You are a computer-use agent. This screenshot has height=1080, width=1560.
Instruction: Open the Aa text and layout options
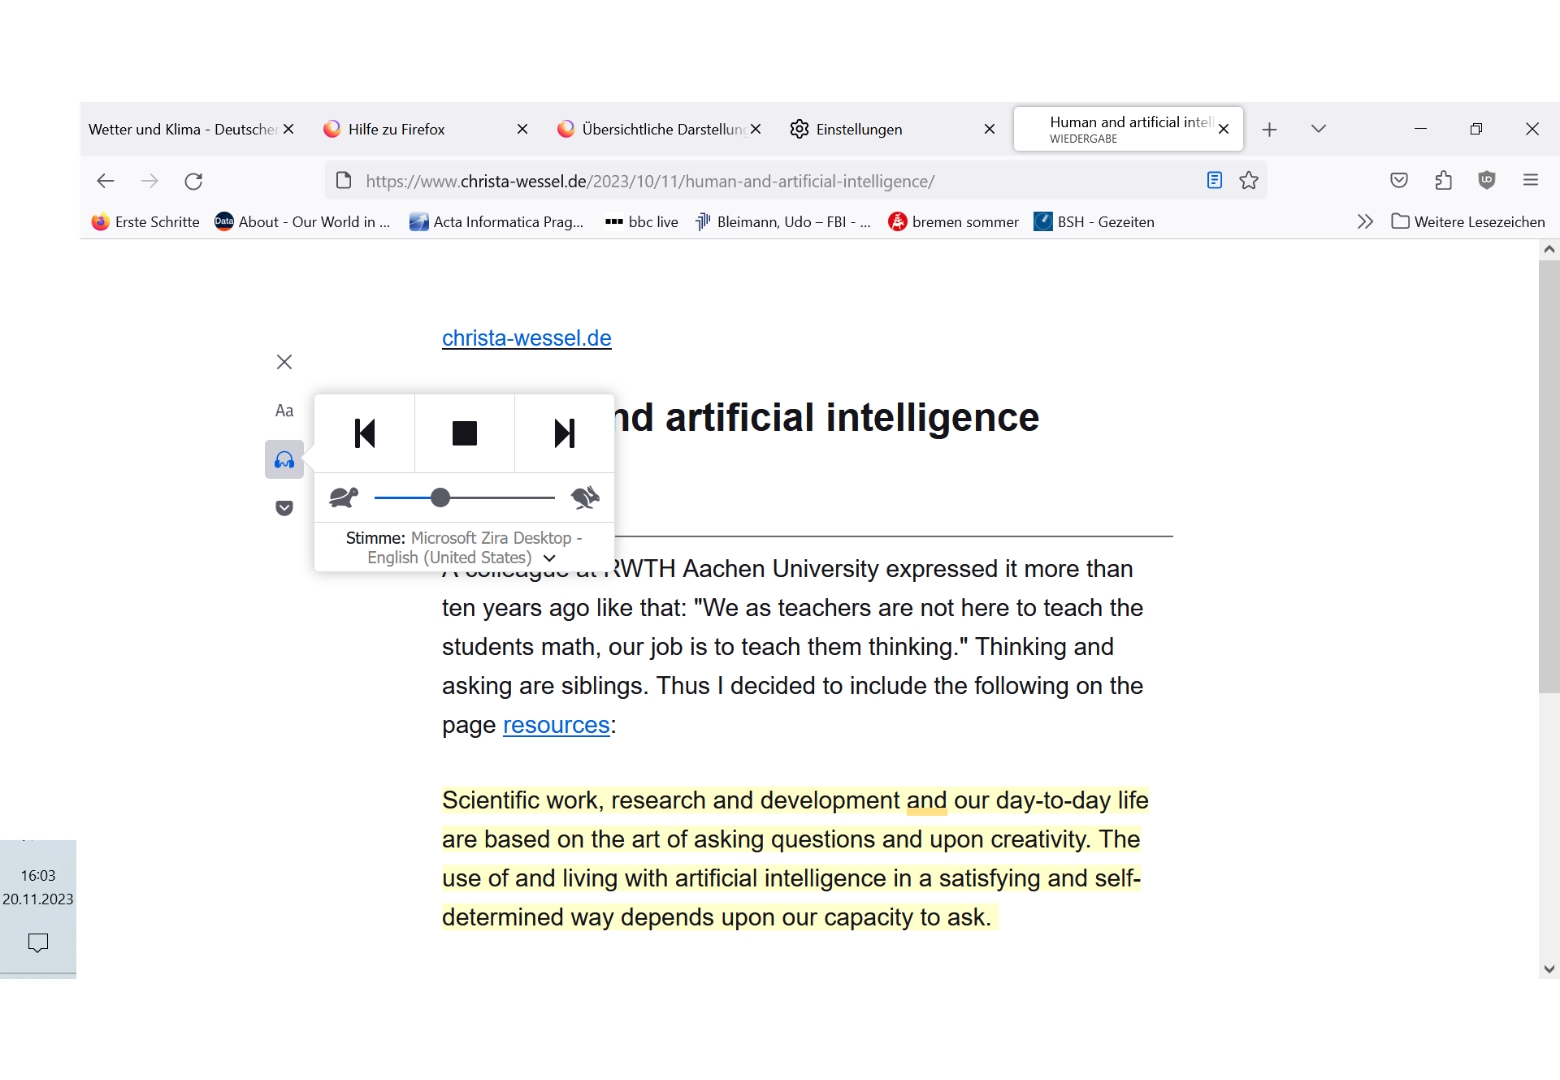[284, 411]
